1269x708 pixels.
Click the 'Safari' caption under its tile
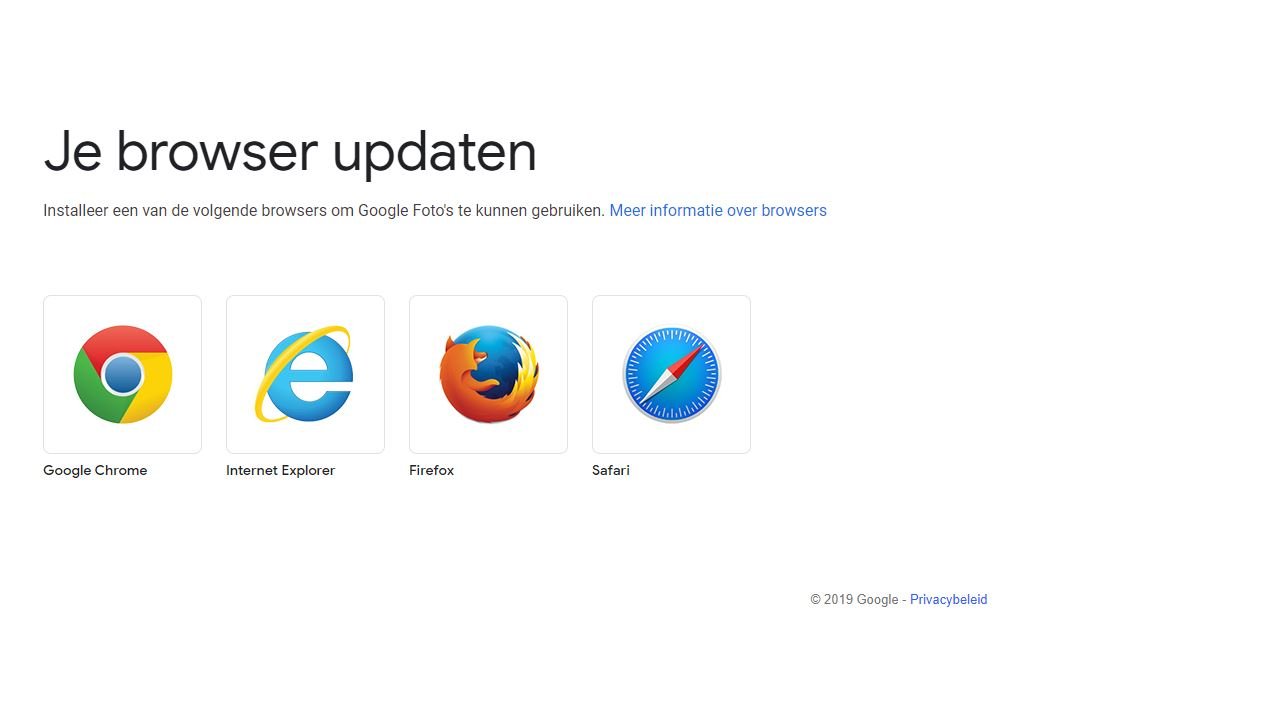tap(610, 470)
